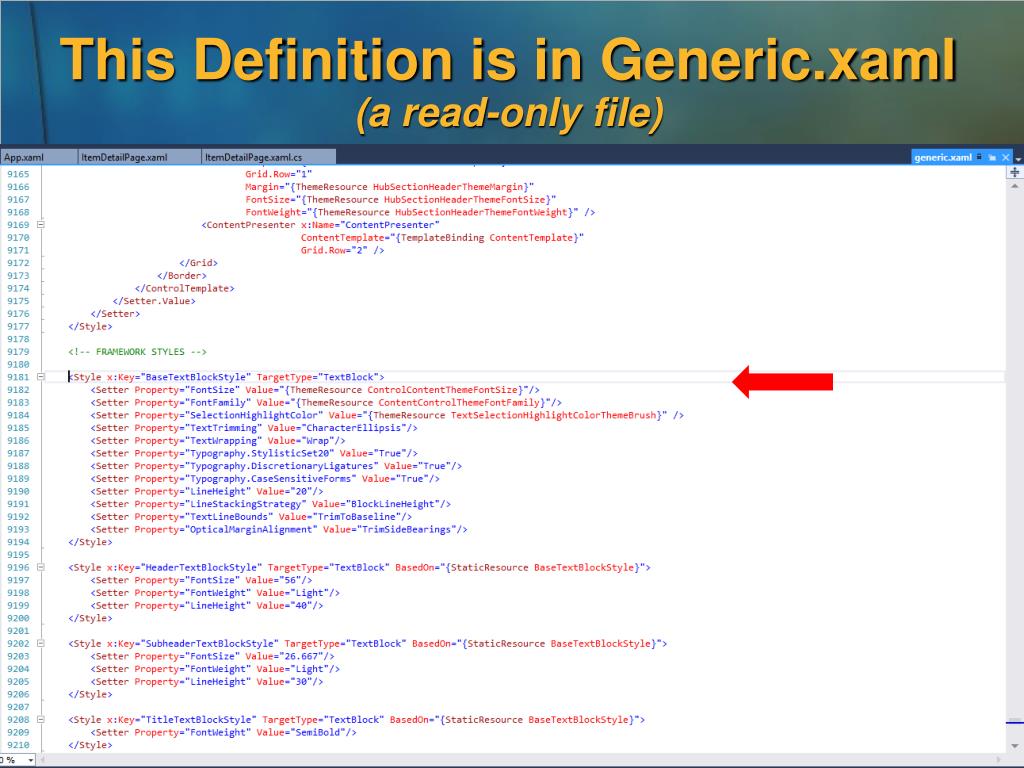
Task: Click the editor split-window icon above scrollbar
Action: tap(1016, 172)
